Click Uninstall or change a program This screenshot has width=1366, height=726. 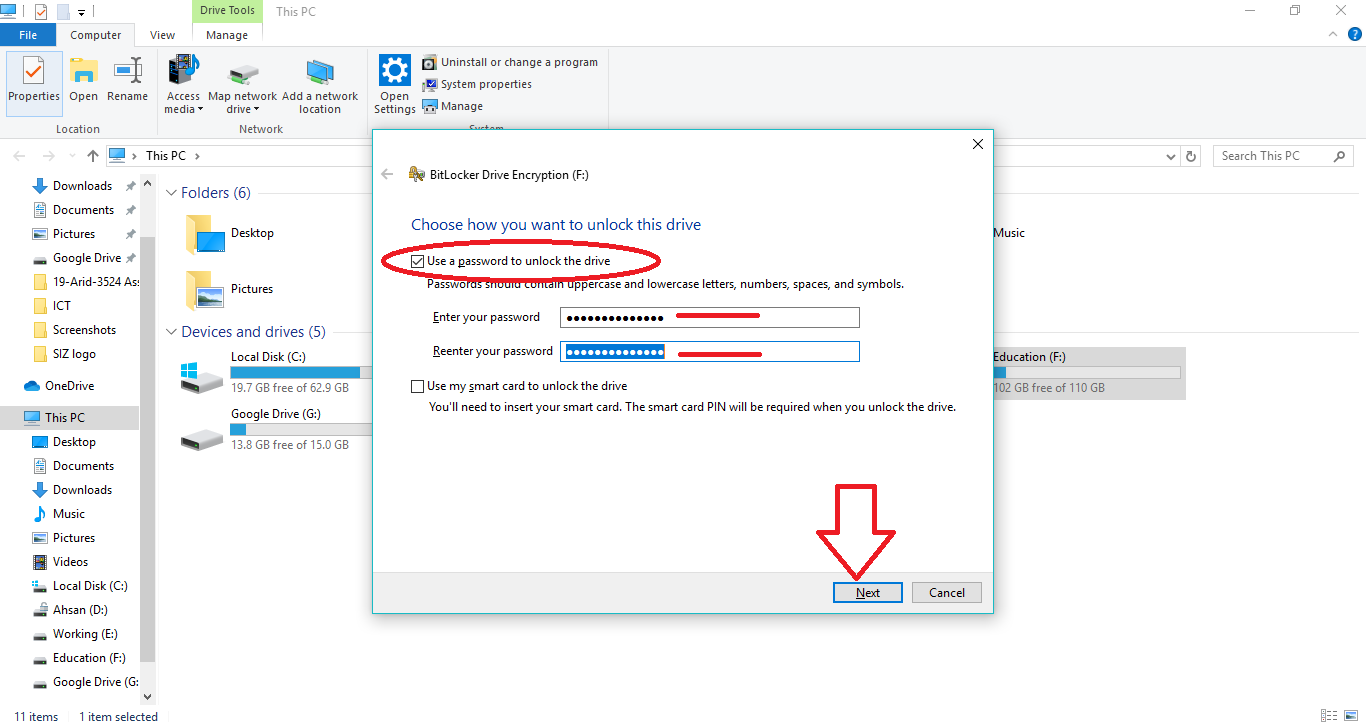click(x=510, y=62)
